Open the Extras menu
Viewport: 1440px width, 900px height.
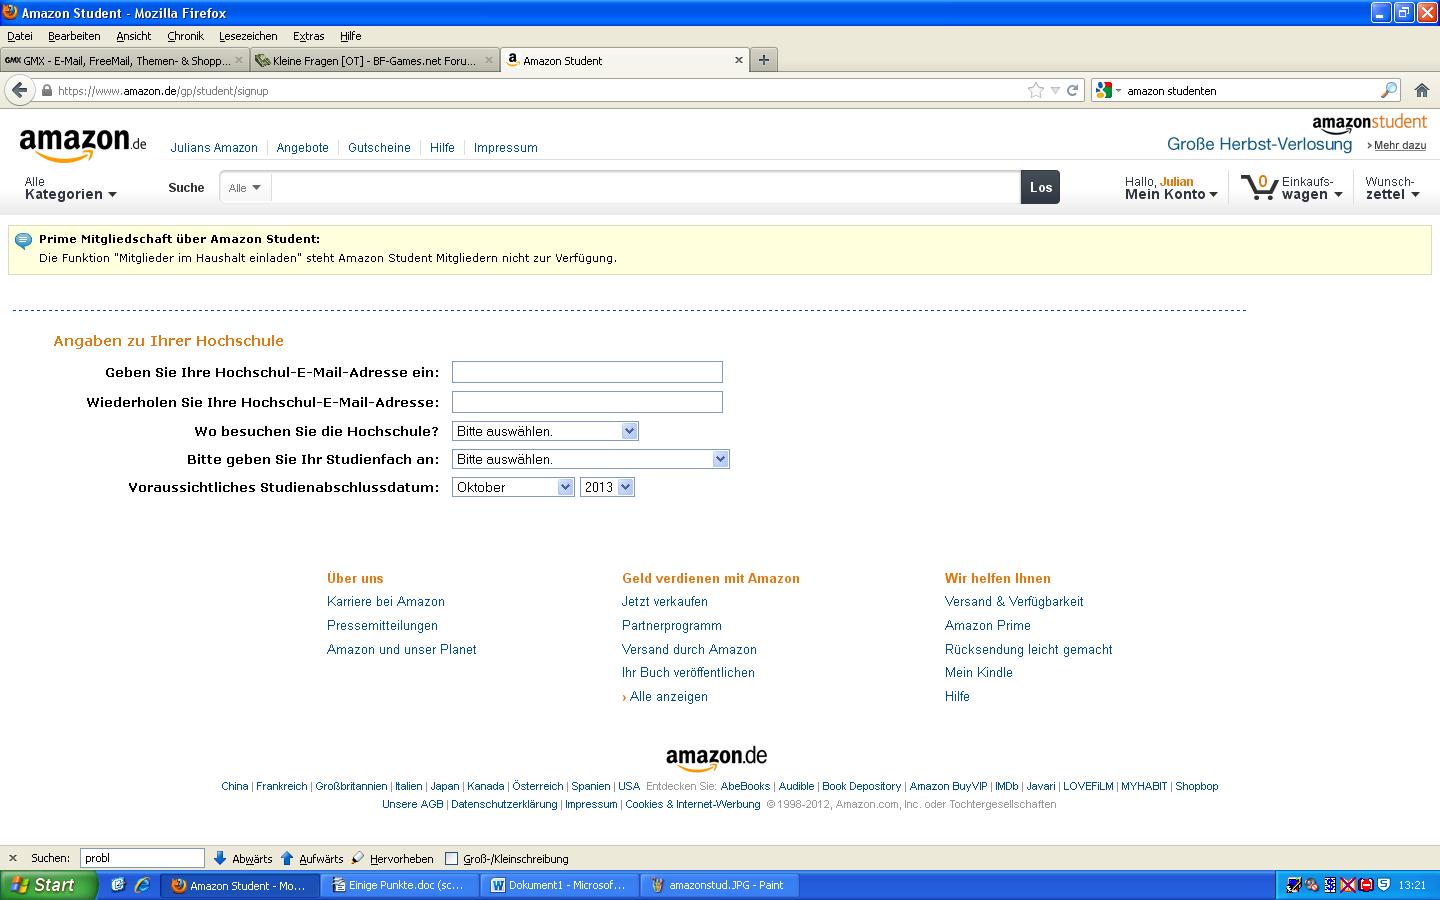[x=309, y=36]
